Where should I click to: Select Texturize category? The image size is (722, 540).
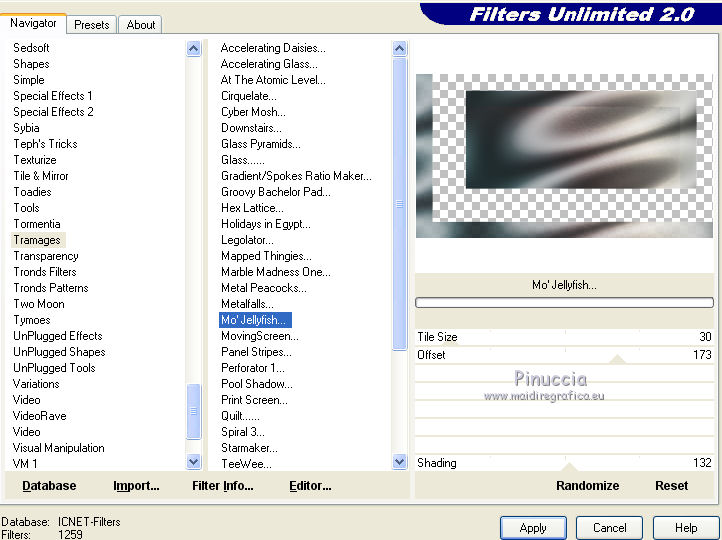click(35, 160)
